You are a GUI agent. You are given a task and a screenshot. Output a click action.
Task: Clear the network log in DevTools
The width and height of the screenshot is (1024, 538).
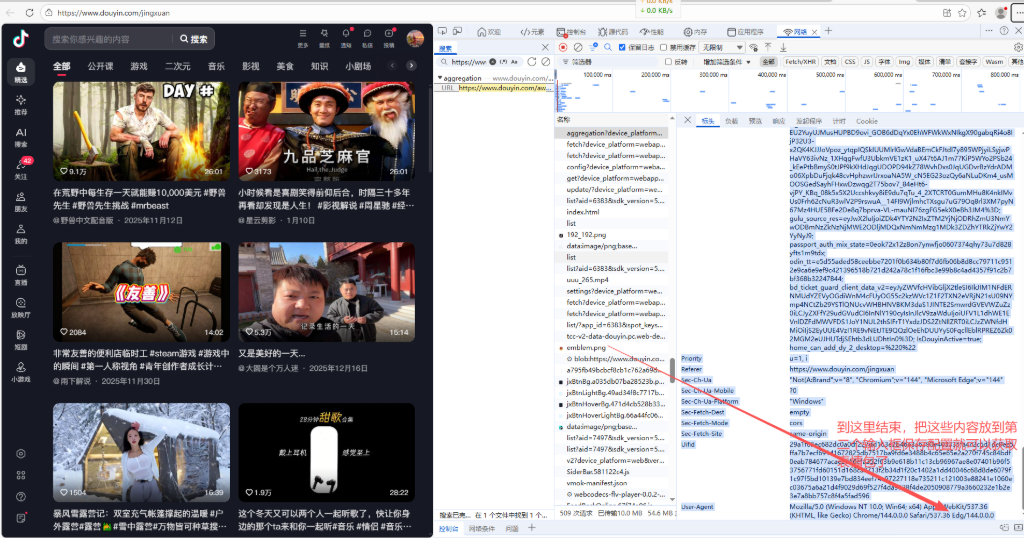point(578,47)
